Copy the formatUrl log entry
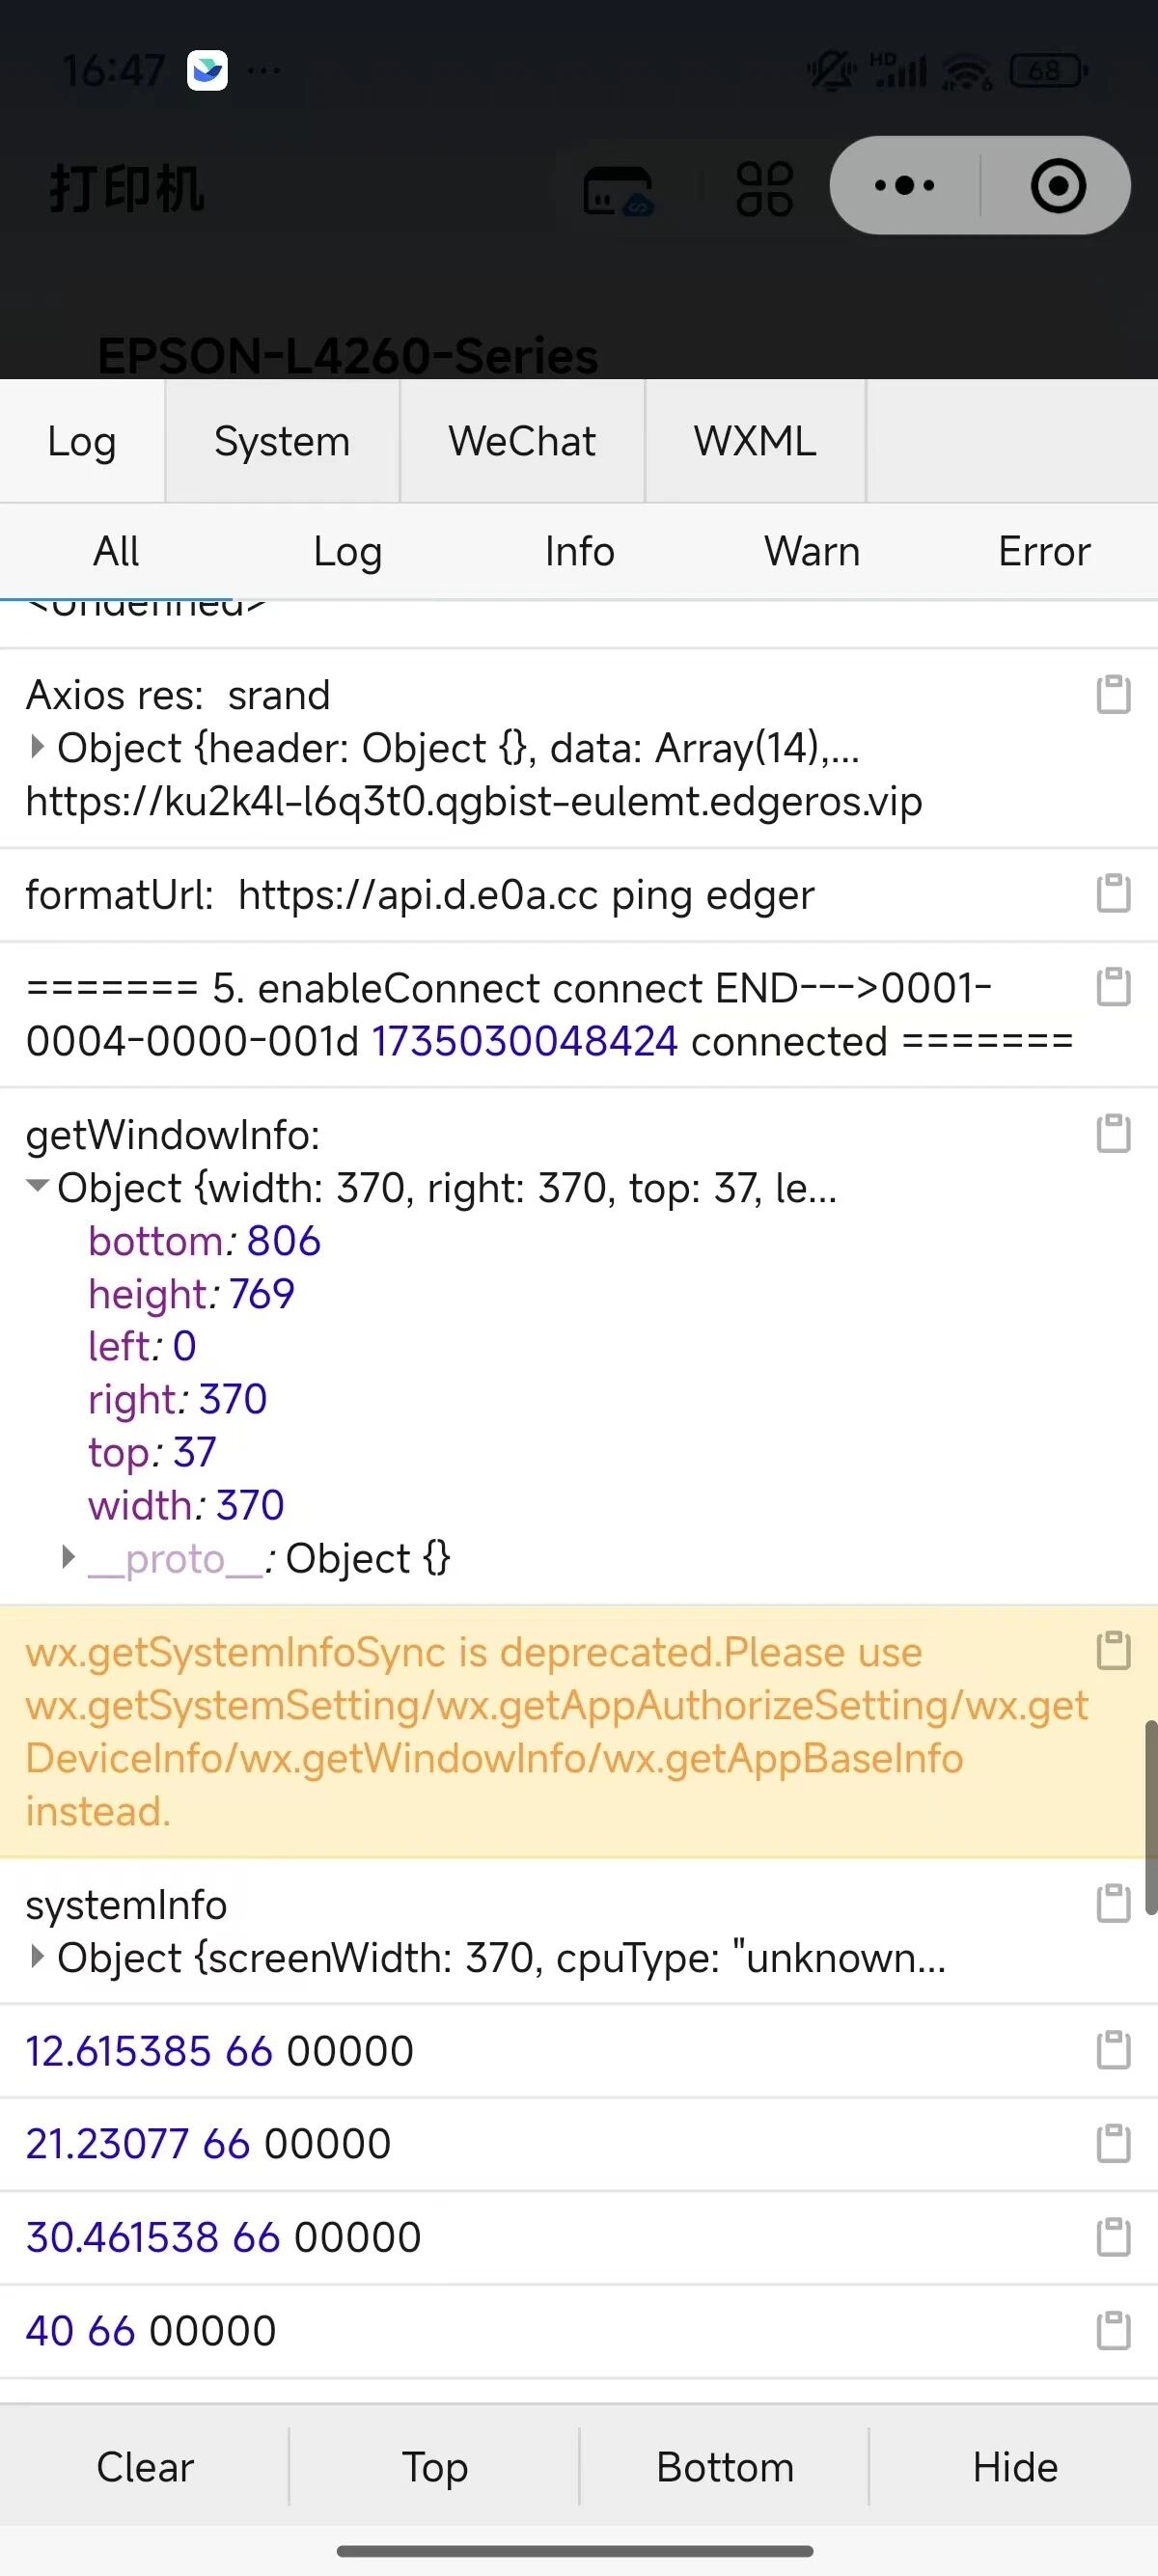 [x=1113, y=893]
